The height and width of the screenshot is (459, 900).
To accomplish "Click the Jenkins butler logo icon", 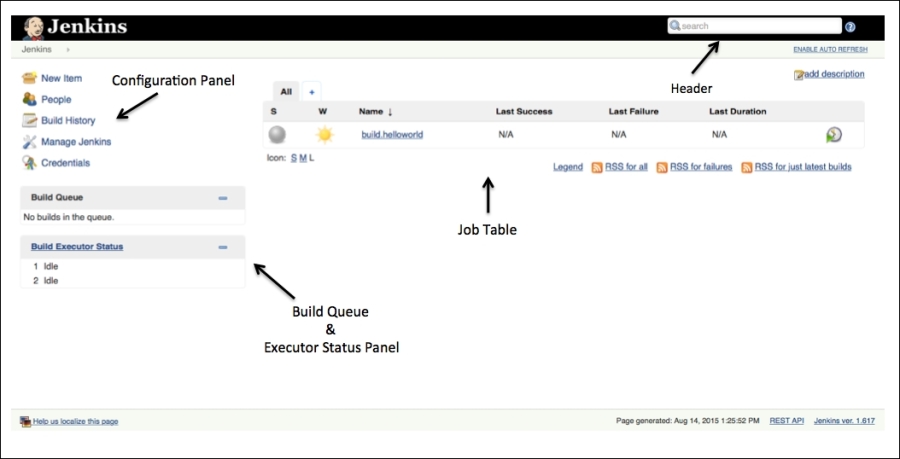I will point(34,27).
